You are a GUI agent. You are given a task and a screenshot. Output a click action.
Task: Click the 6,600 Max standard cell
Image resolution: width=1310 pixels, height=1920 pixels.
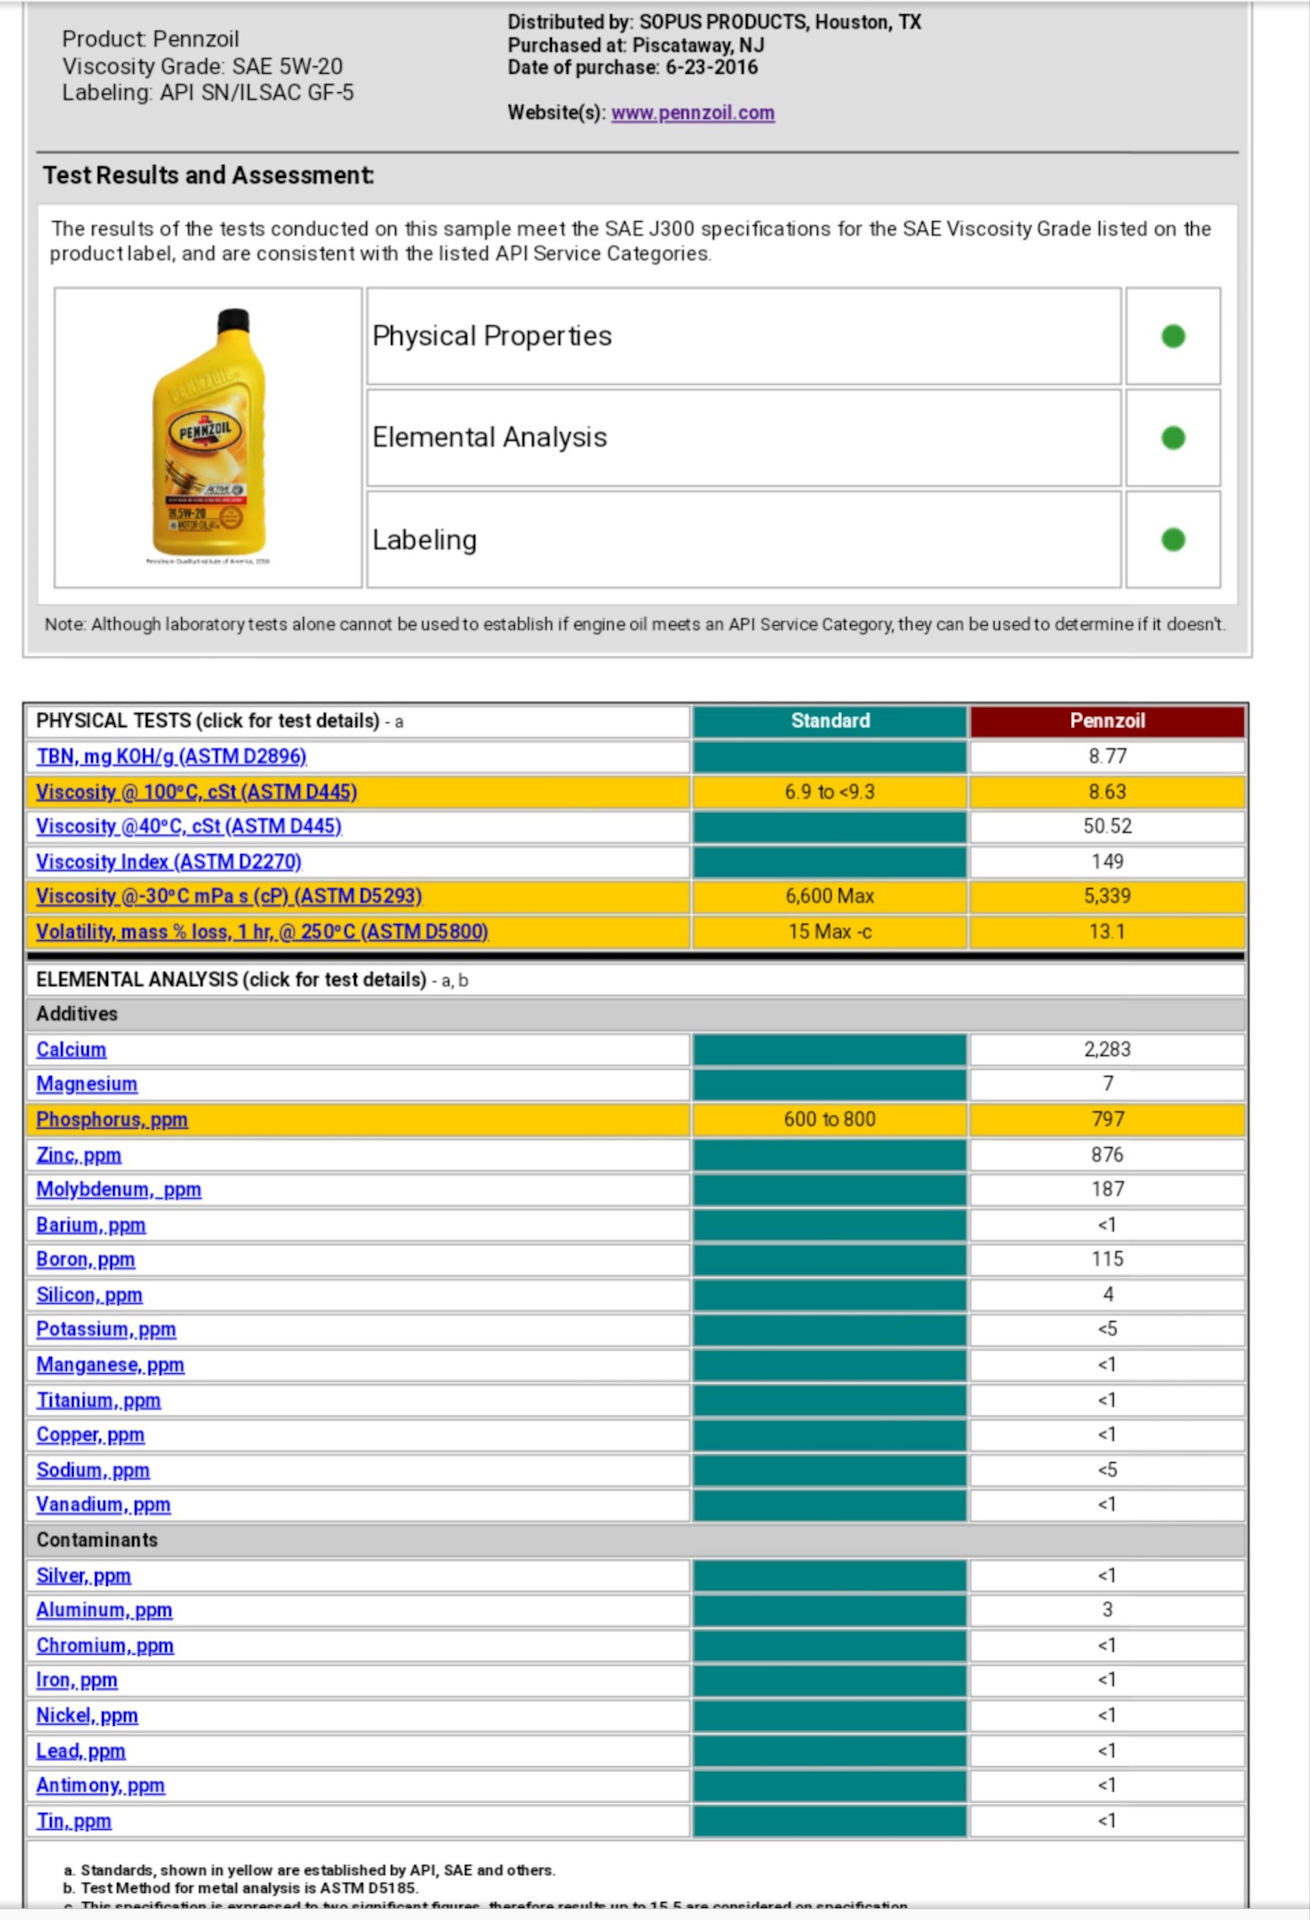tap(830, 897)
